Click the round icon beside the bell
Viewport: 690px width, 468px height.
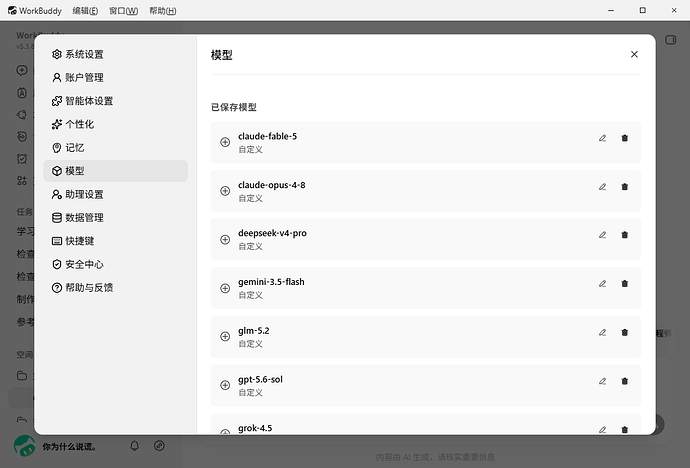click(159, 446)
